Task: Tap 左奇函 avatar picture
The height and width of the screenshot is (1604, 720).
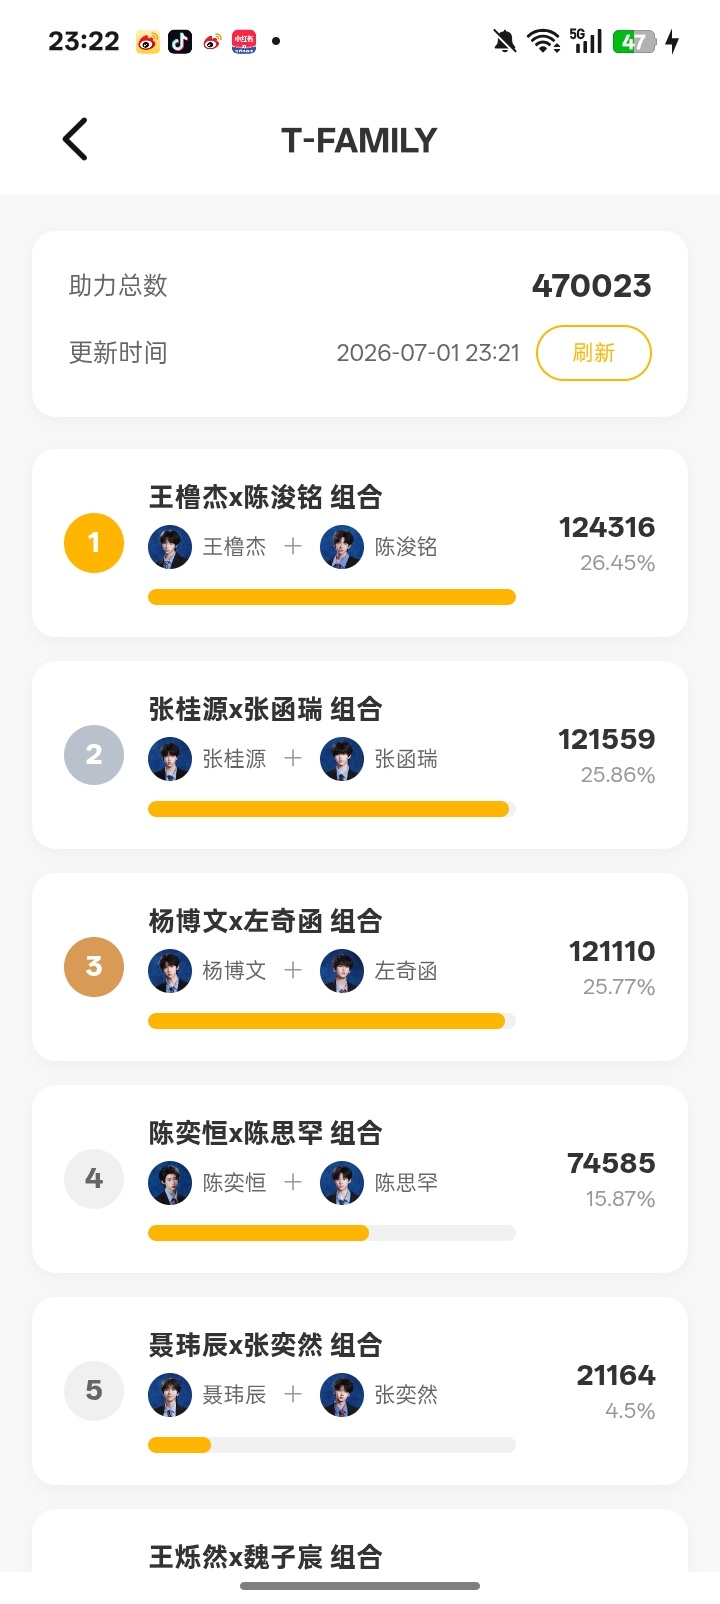Action: click(342, 971)
